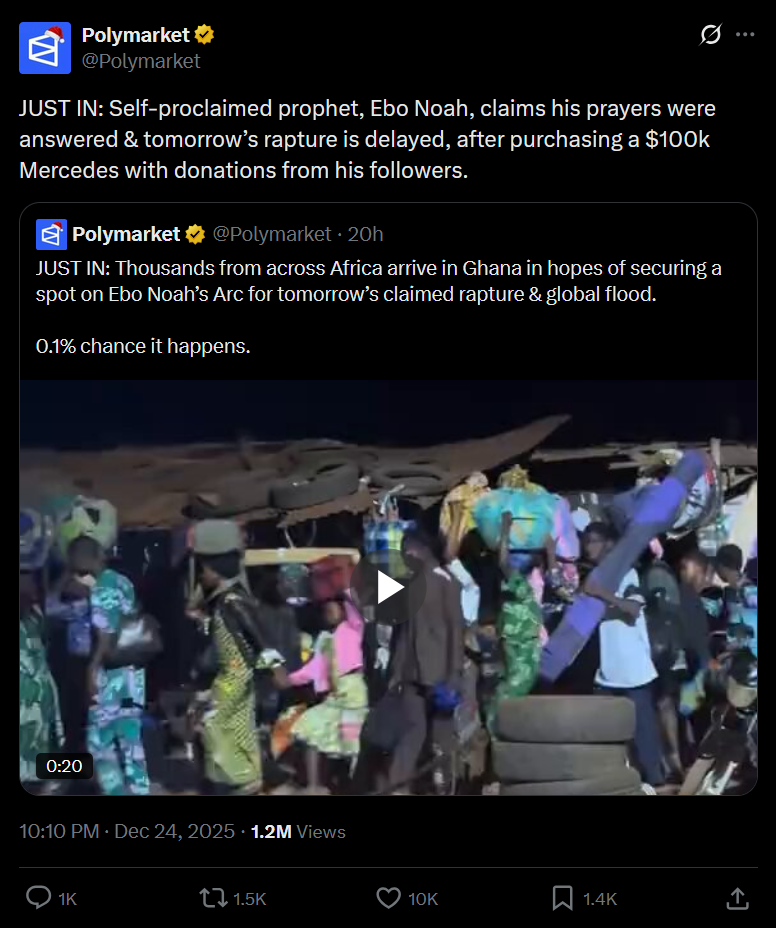Click the quoted tweet's Polymarket avatar
This screenshot has width=776, height=928.
51,234
